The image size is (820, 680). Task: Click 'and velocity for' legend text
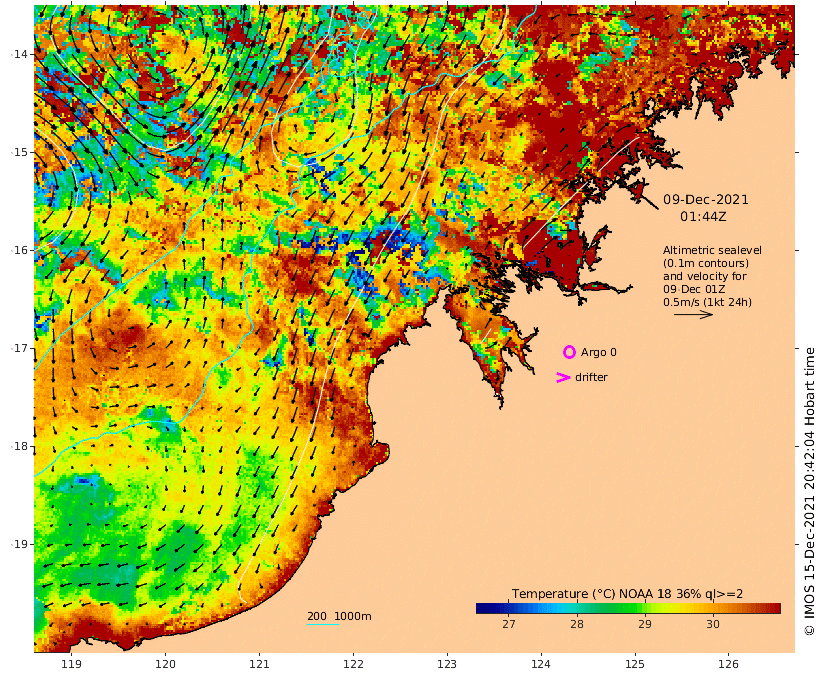click(704, 276)
